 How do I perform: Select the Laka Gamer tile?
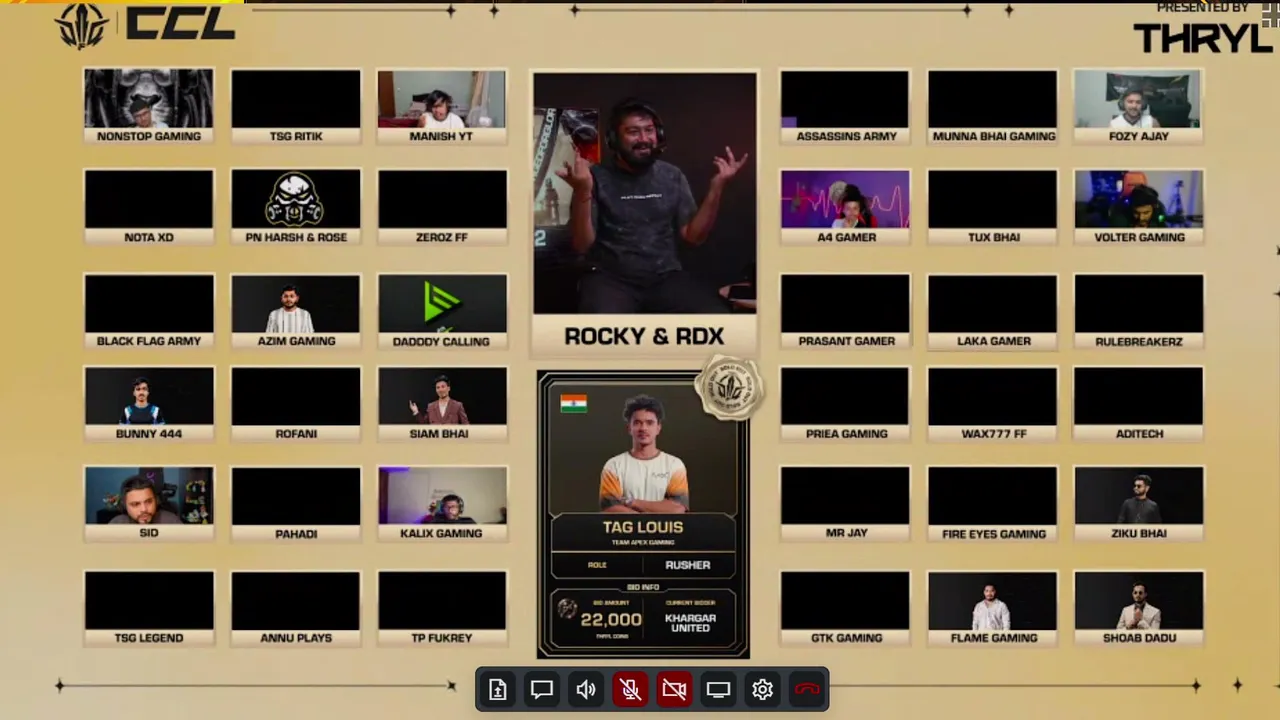tap(993, 311)
